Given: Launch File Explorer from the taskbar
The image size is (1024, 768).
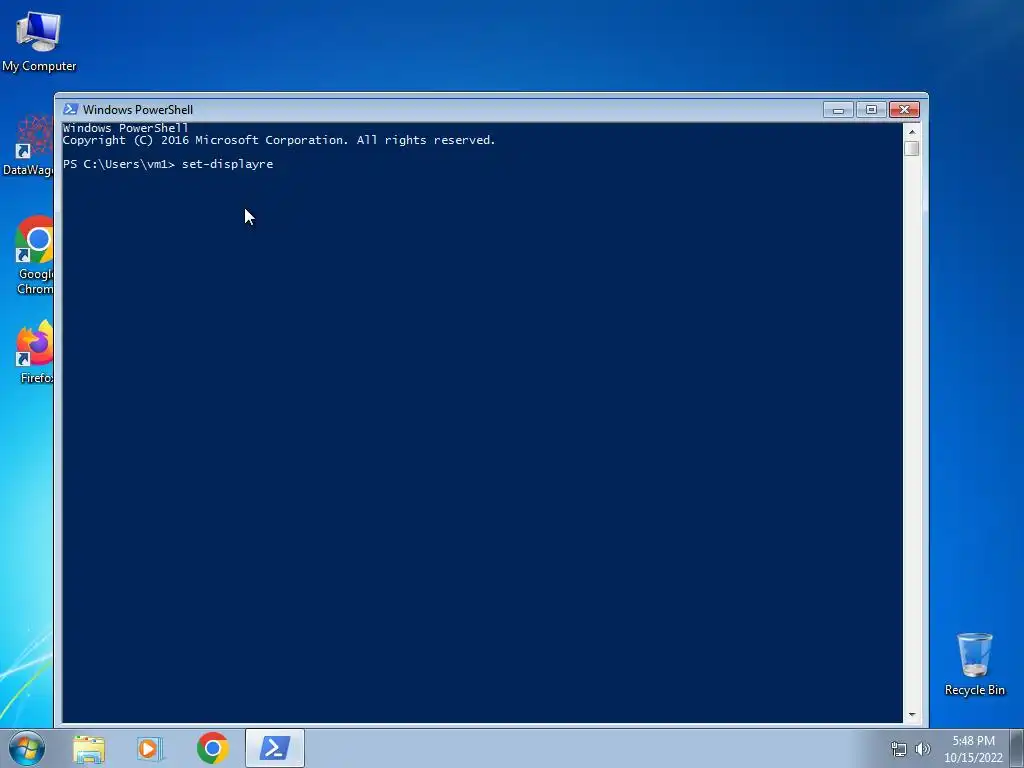Looking at the screenshot, I should click(x=89, y=749).
